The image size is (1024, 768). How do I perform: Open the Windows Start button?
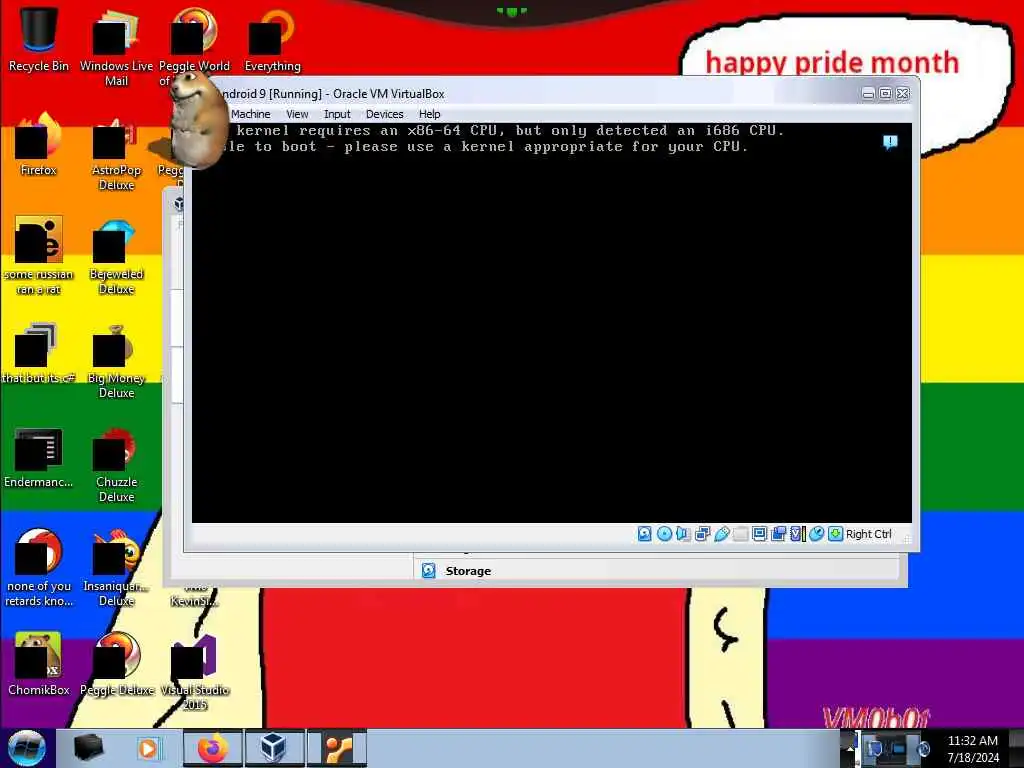coord(27,748)
